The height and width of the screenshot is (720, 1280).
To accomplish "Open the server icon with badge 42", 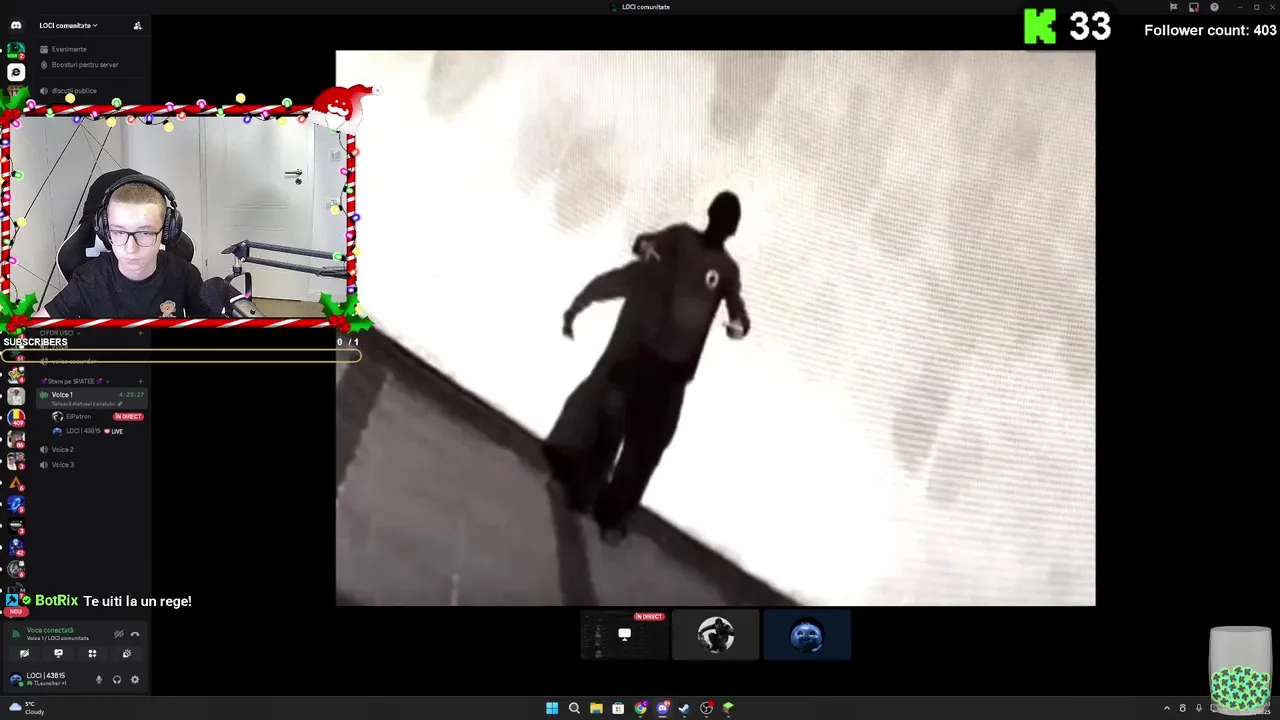I will pos(15,547).
